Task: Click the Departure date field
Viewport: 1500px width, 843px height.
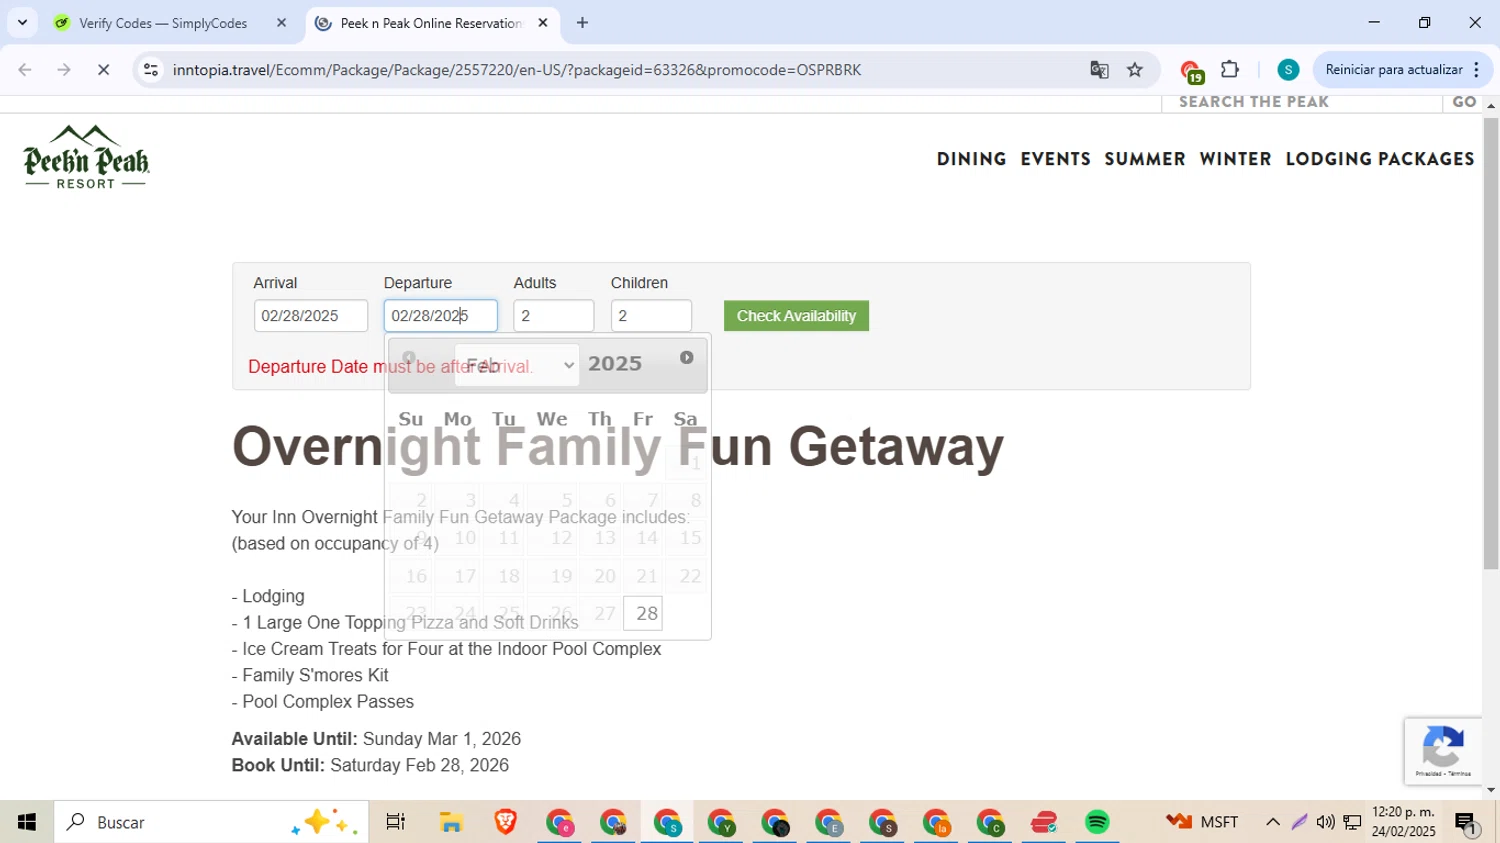Action: [x=441, y=316]
